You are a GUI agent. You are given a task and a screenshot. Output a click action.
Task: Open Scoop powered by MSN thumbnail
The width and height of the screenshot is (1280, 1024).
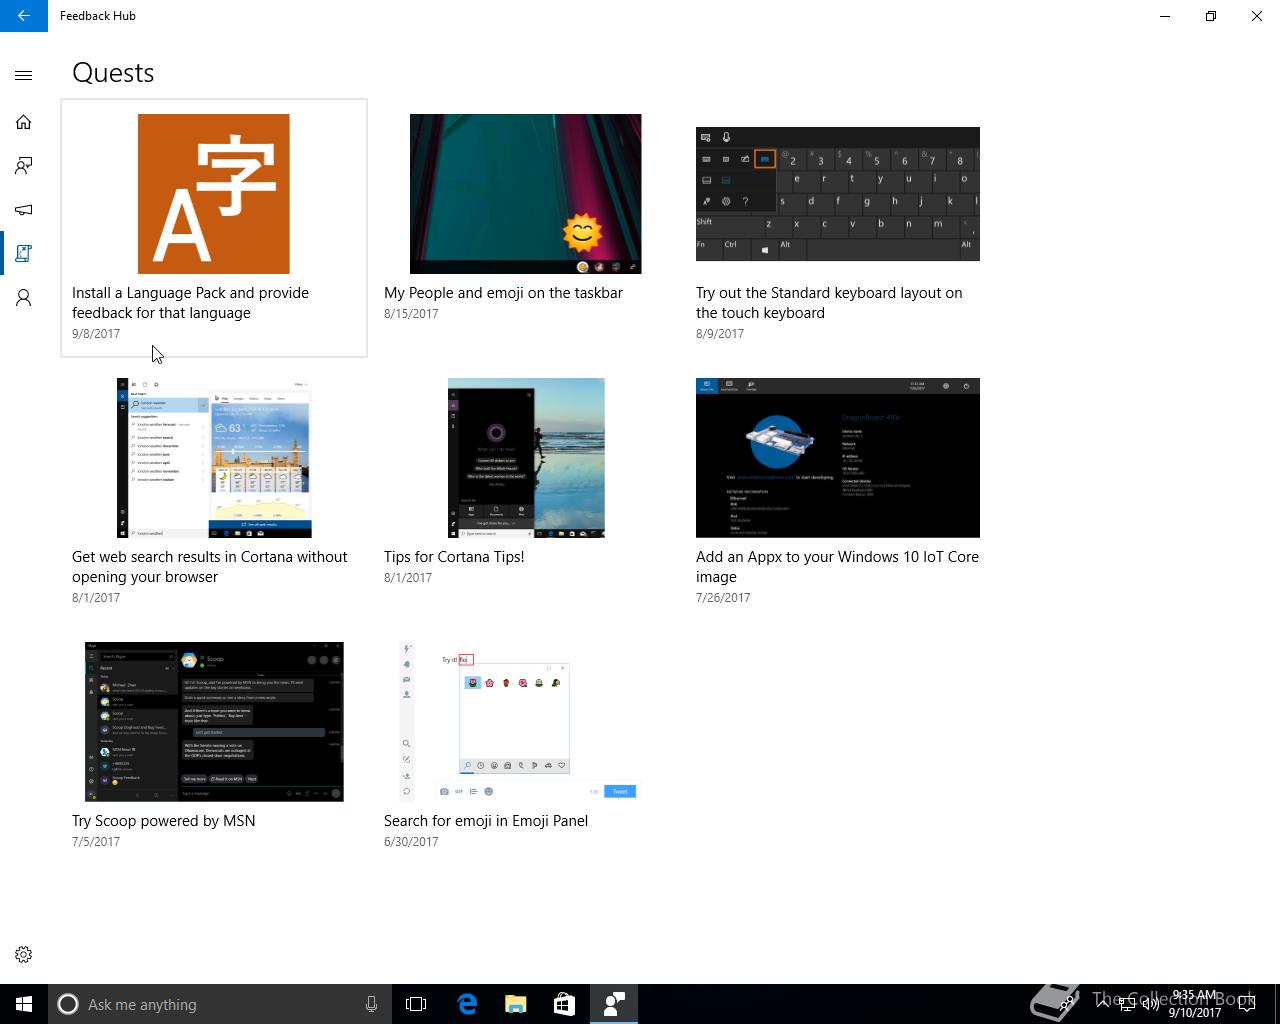click(214, 722)
